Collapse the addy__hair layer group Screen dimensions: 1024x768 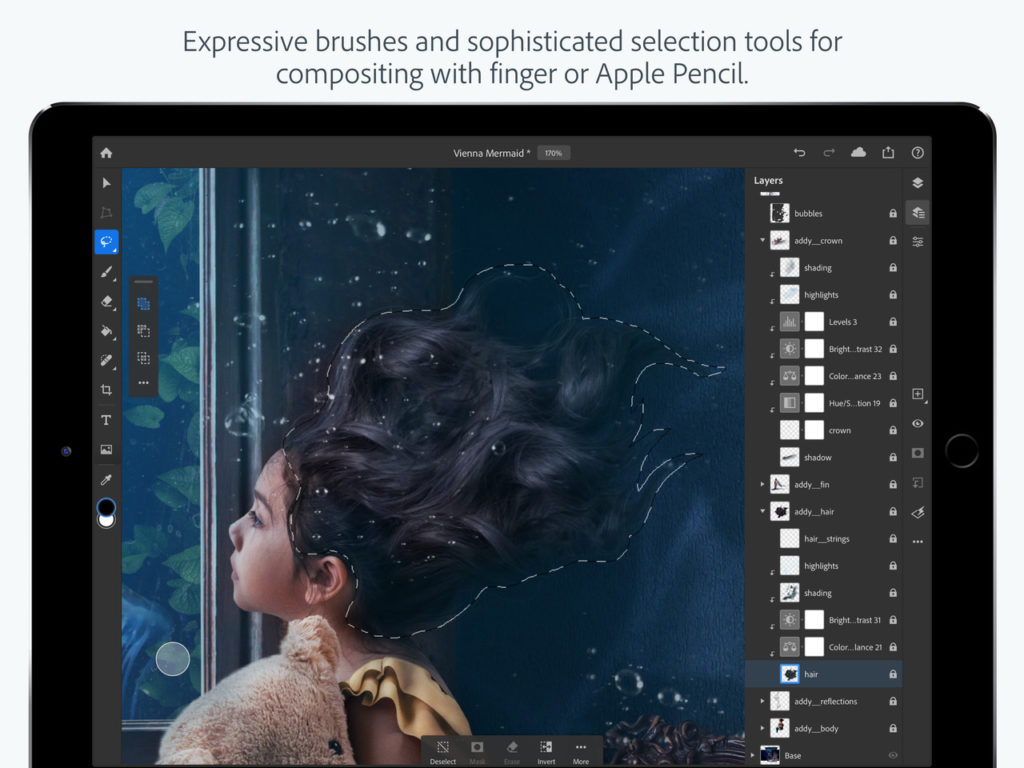[x=762, y=511]
